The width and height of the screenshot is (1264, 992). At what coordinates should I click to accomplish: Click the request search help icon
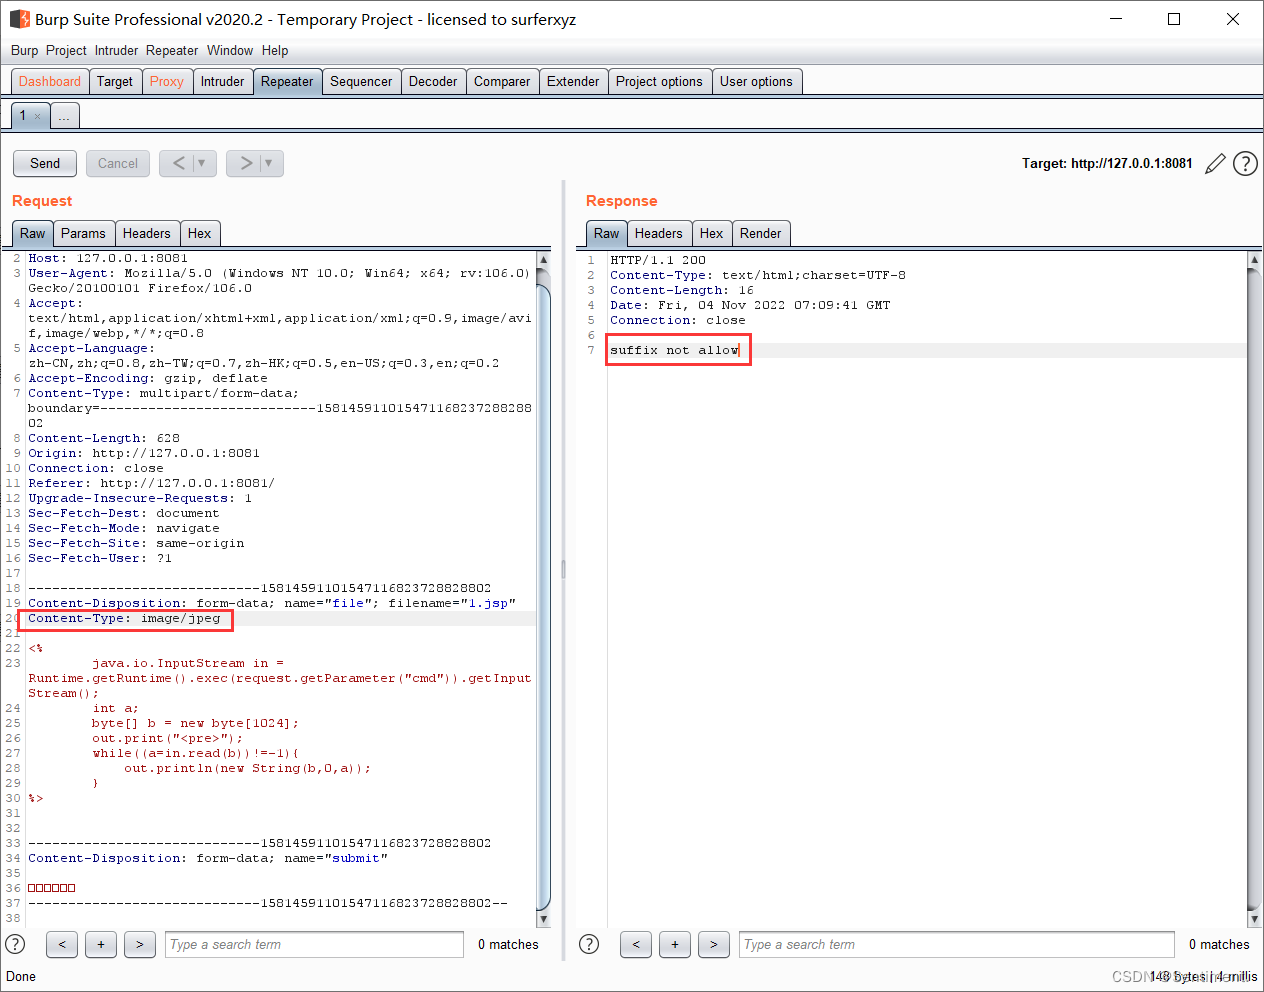15,944
